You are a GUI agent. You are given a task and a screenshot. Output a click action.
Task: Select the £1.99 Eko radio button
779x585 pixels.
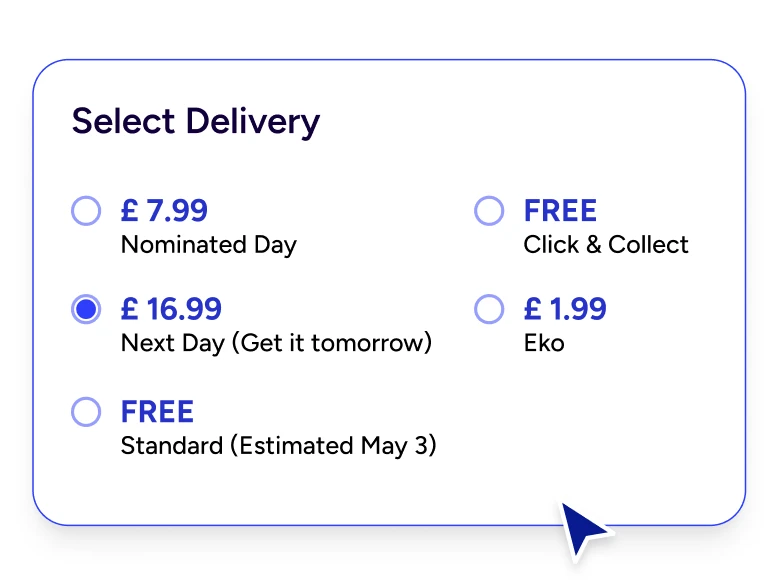coord(489,309)
